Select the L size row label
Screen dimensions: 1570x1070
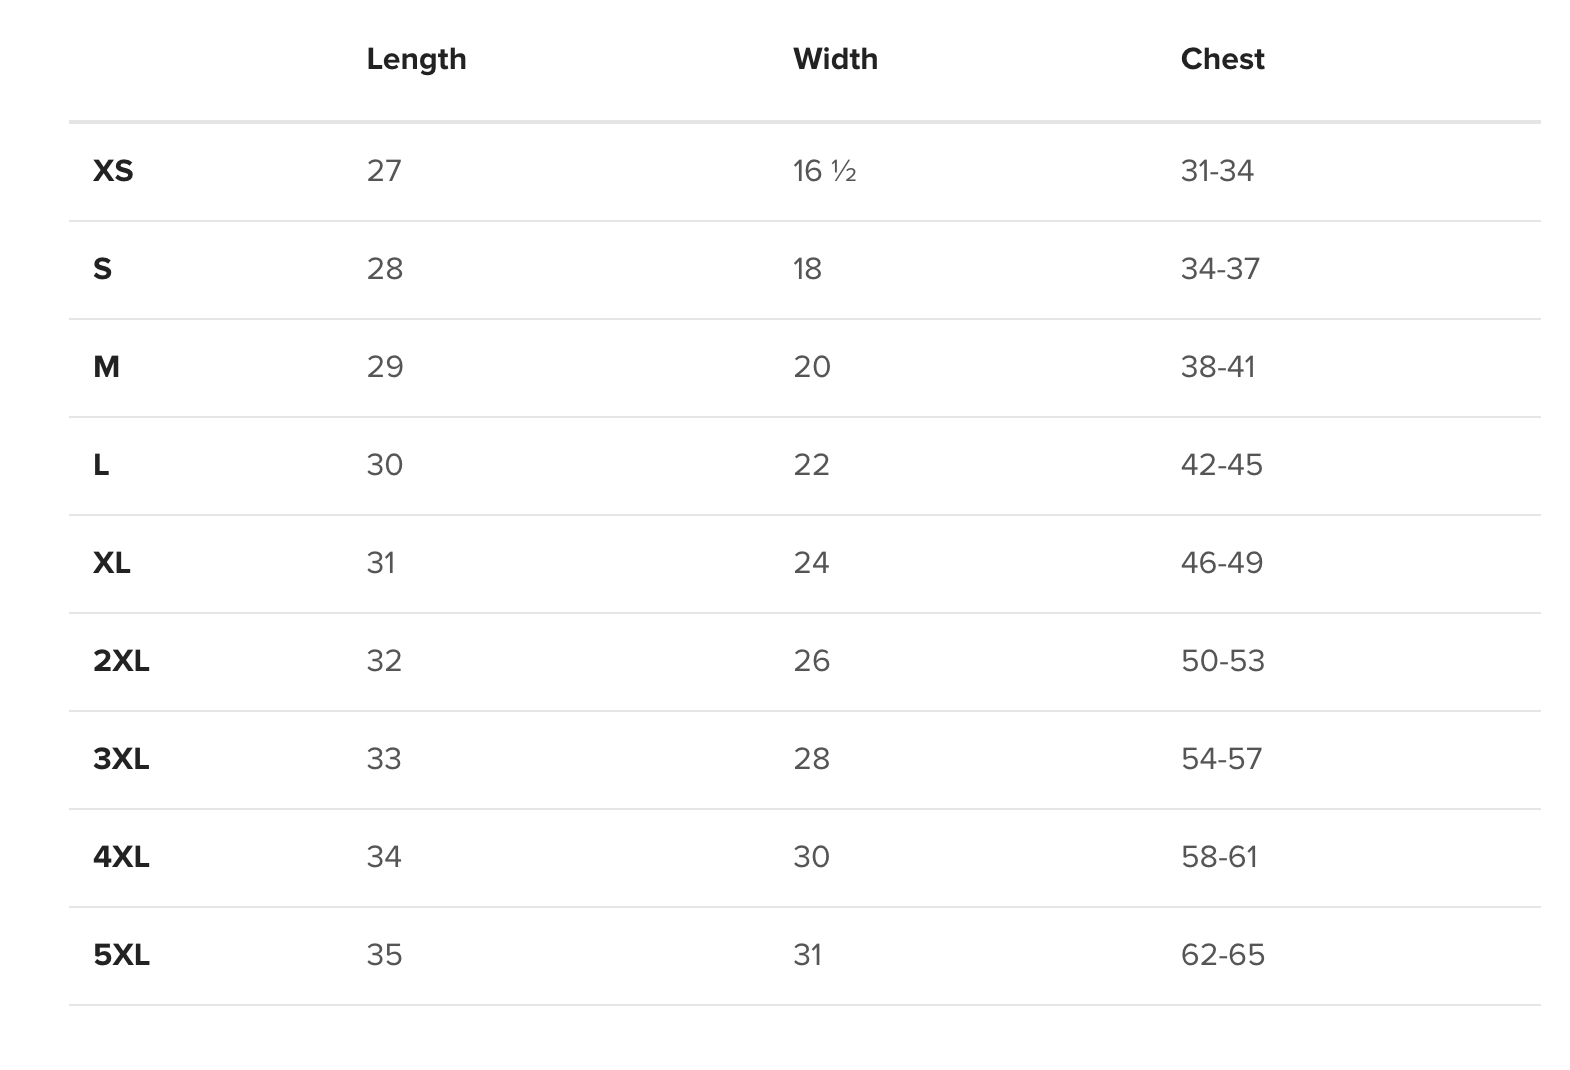click(x=101, y=465)
